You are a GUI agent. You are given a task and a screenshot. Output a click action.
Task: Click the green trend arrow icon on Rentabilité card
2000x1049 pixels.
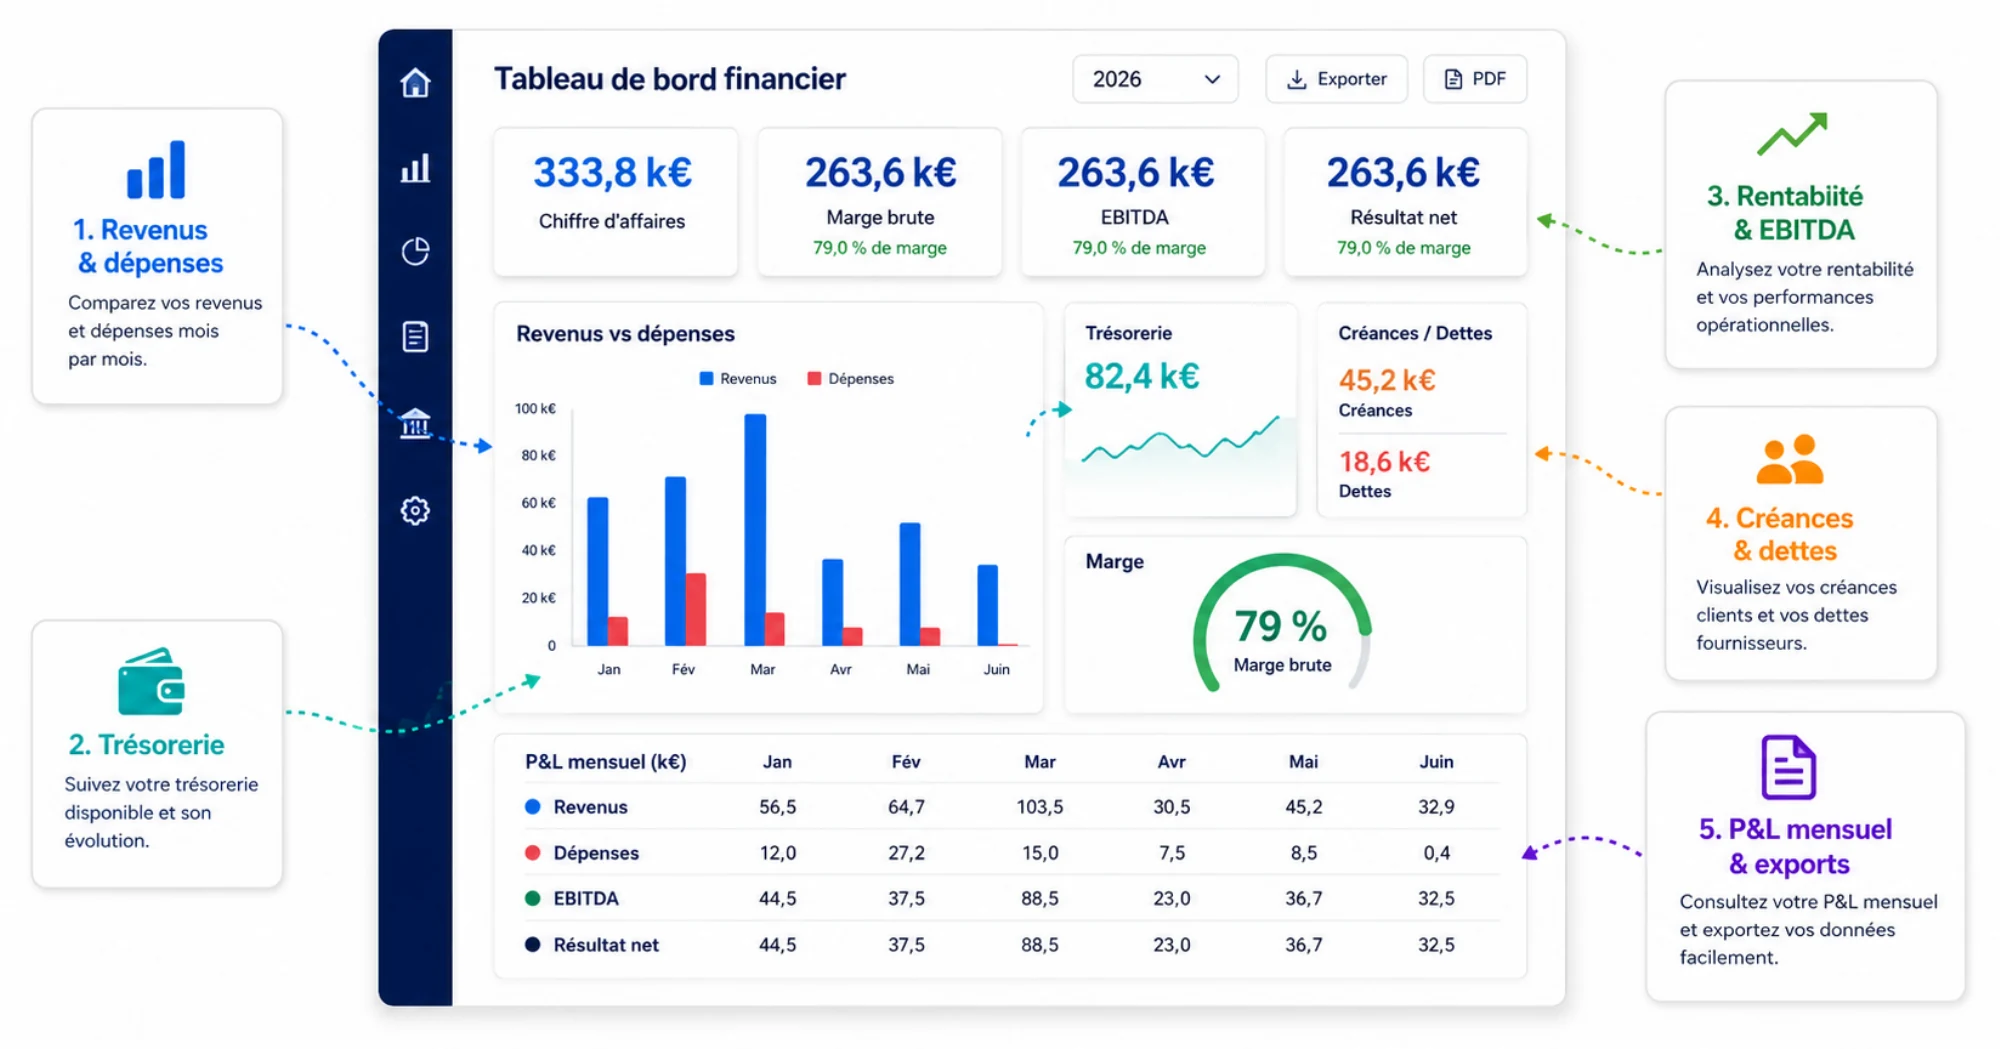[1792, 134]
